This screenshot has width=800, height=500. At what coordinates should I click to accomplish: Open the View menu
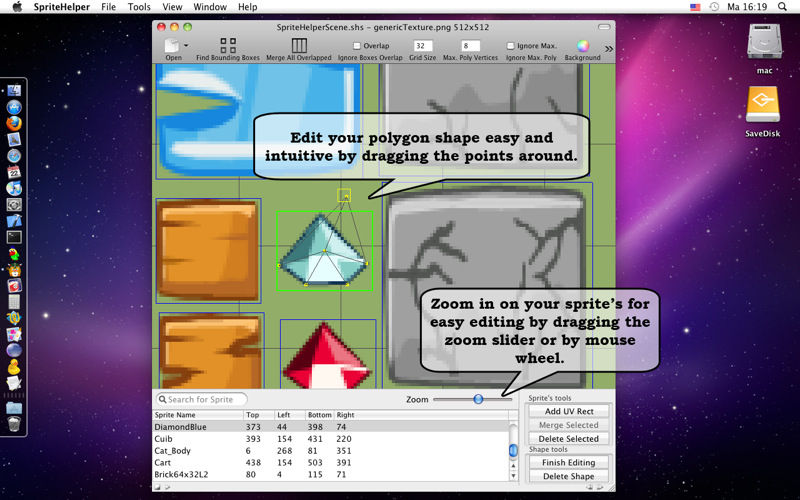(x=172, y=7)
